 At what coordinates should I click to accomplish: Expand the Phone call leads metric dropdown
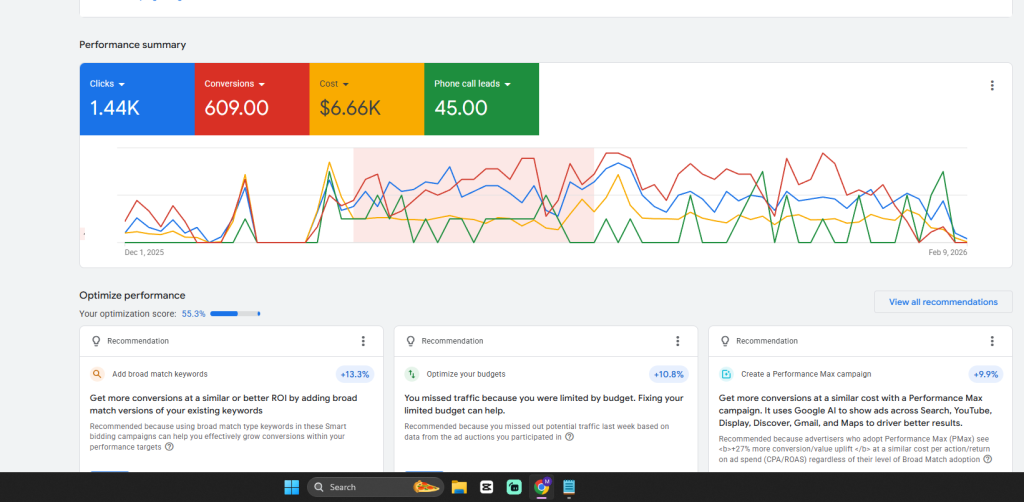[507, 84]
